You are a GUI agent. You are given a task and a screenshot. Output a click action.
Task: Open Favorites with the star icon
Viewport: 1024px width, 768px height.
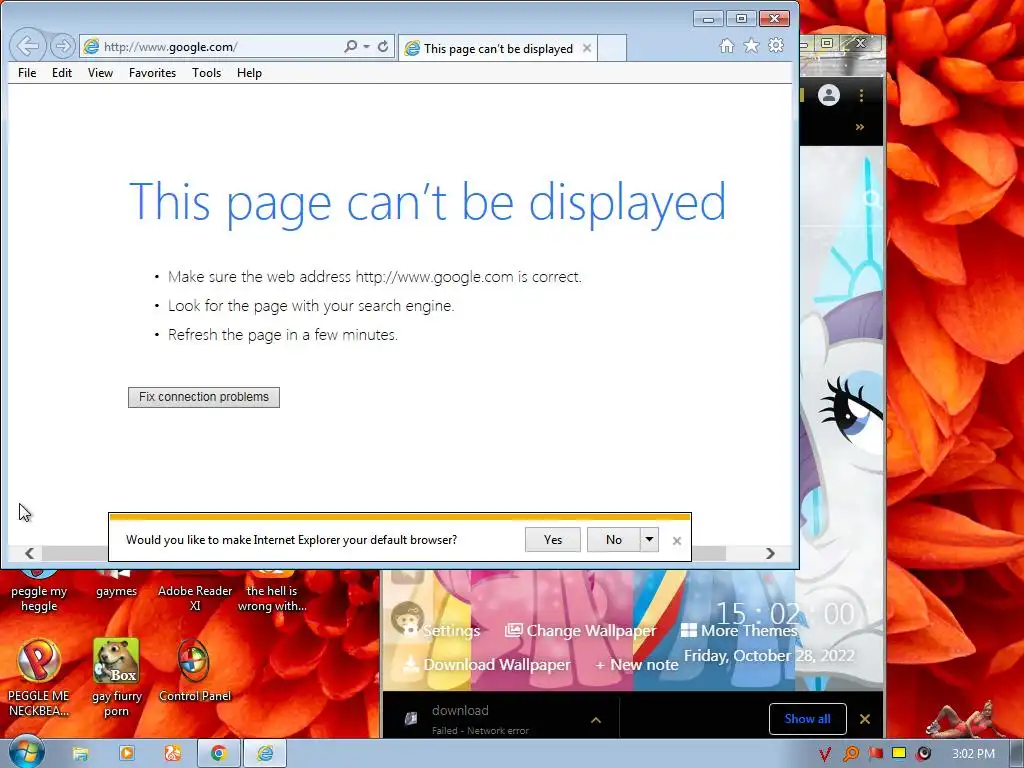[751, 46]
